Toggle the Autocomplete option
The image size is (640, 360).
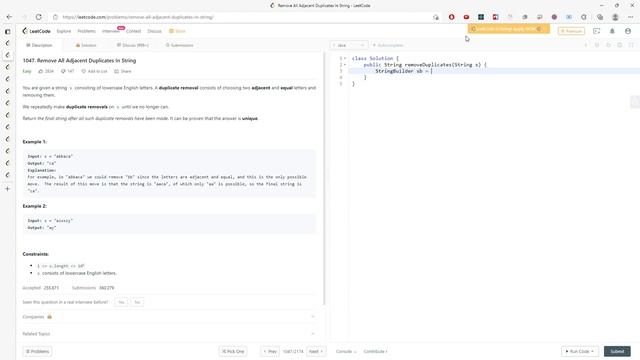[x=388, y=45]
